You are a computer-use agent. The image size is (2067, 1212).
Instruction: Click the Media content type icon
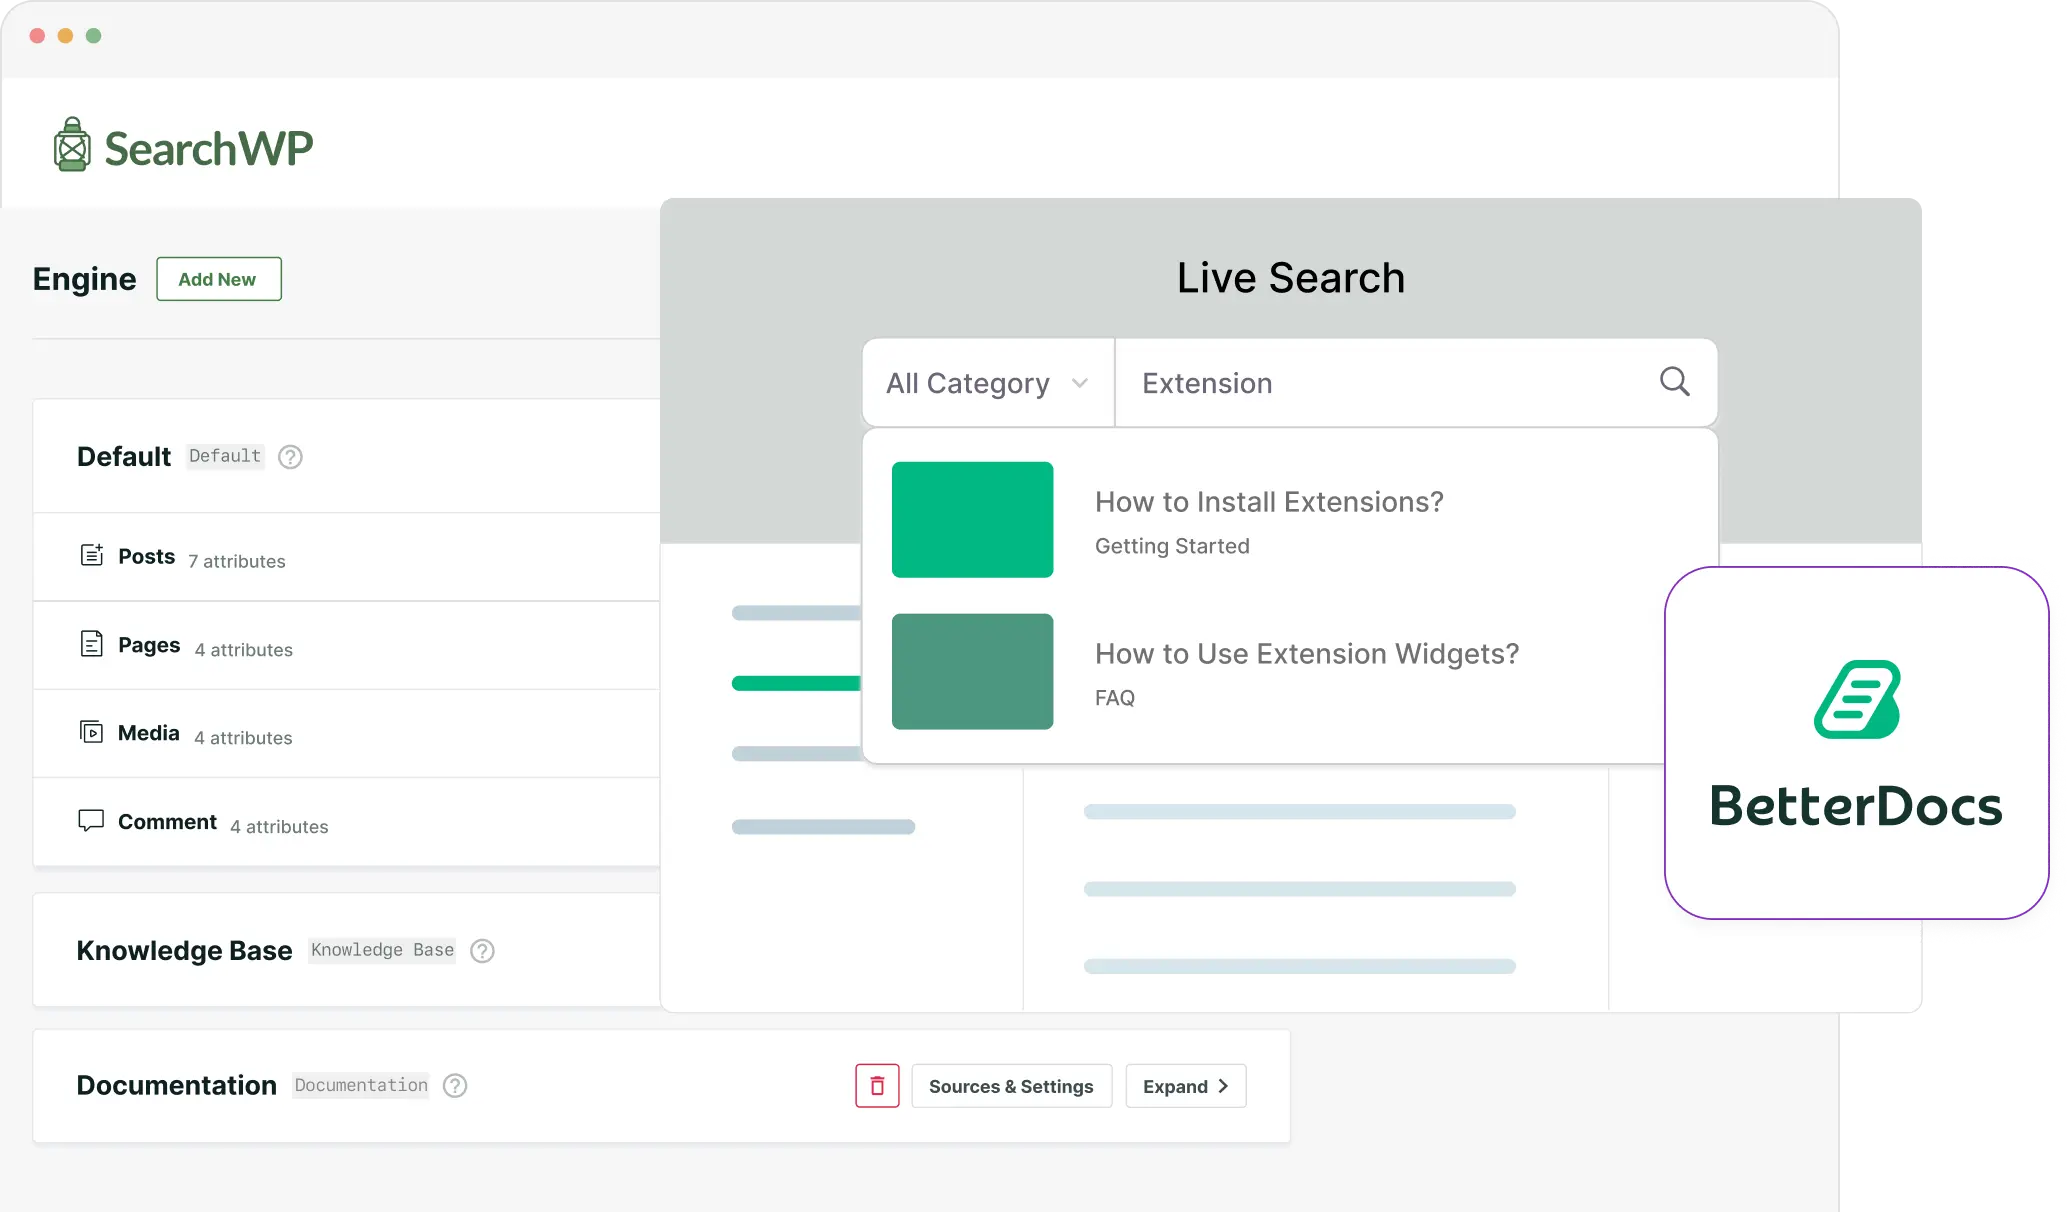(x=89, y=732)
